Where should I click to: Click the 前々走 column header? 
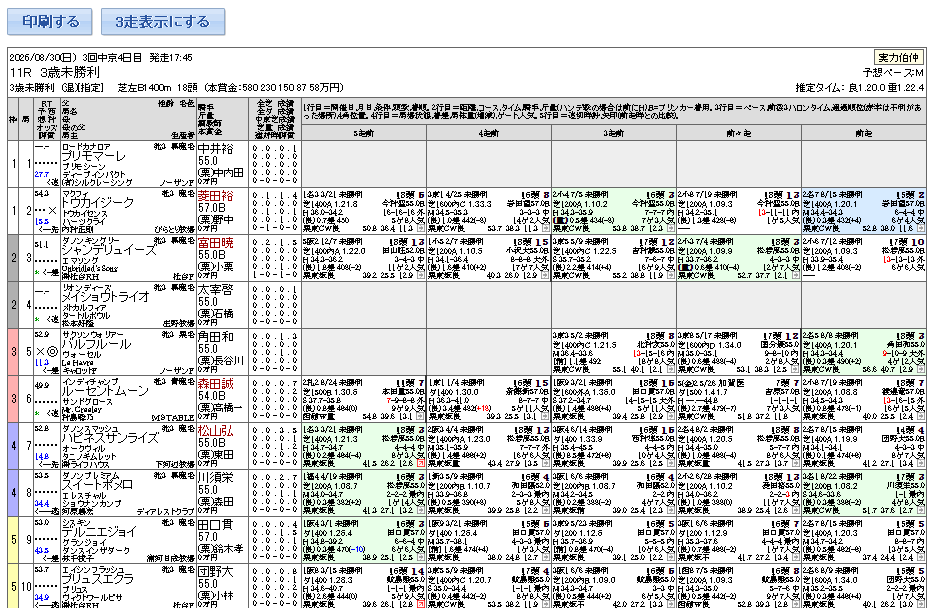738,133
